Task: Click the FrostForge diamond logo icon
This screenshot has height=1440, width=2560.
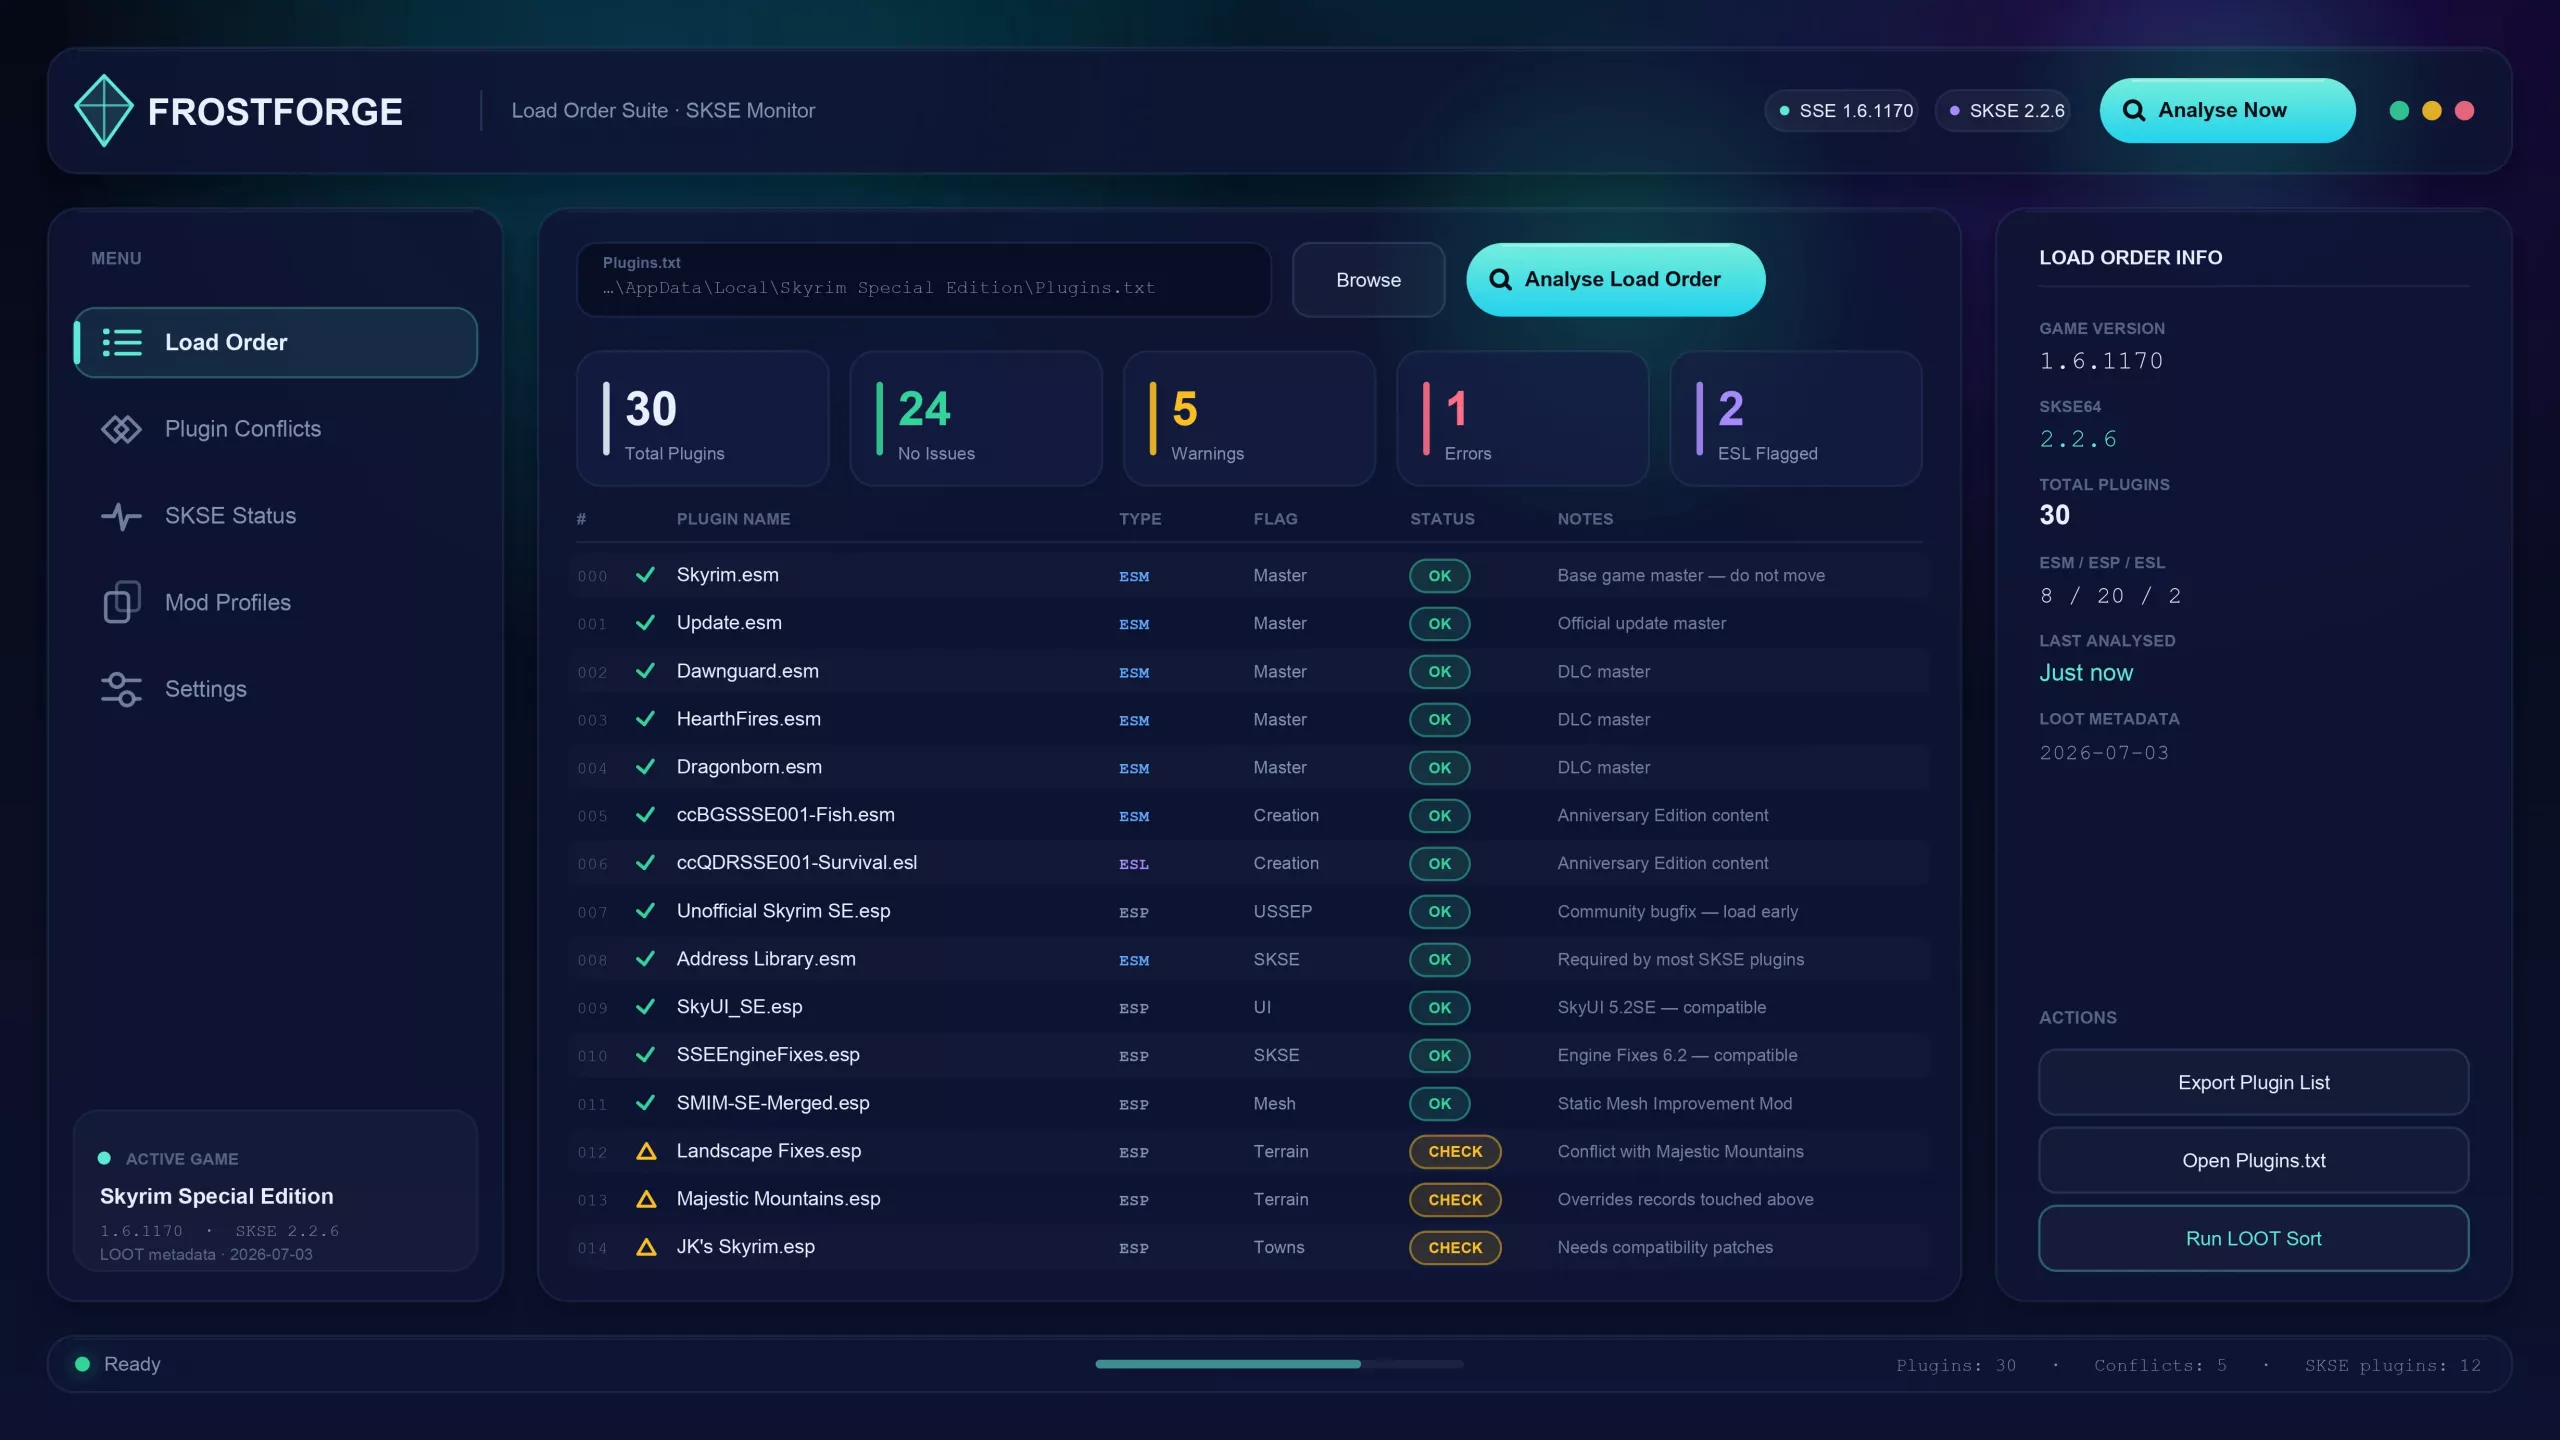Action: tap(103, 111)
